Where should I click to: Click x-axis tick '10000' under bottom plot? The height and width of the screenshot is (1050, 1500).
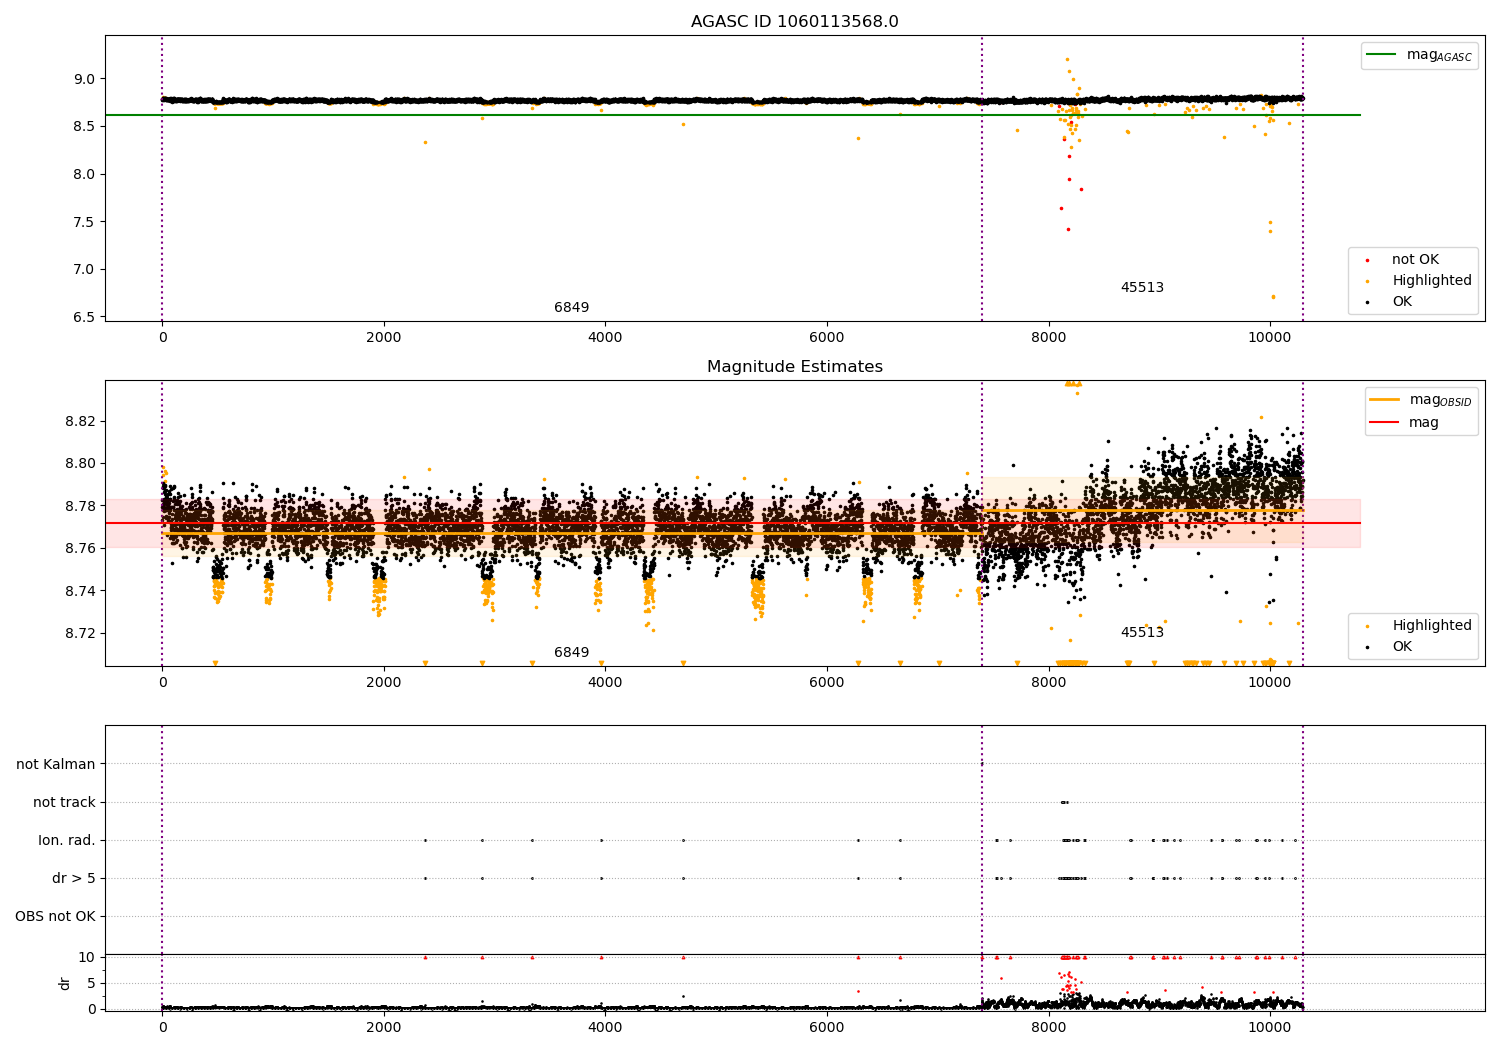click(x=1270, y=1028)
